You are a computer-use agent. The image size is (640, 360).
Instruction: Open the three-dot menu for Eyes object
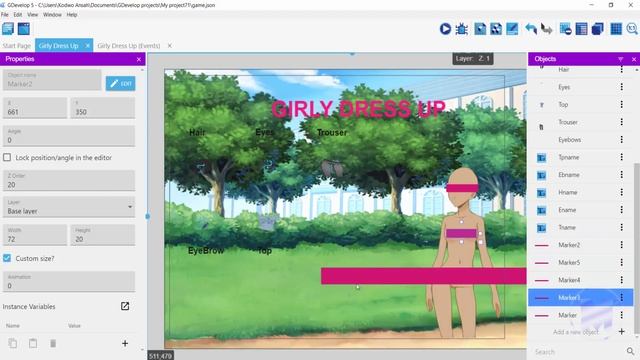coord(622,87)
